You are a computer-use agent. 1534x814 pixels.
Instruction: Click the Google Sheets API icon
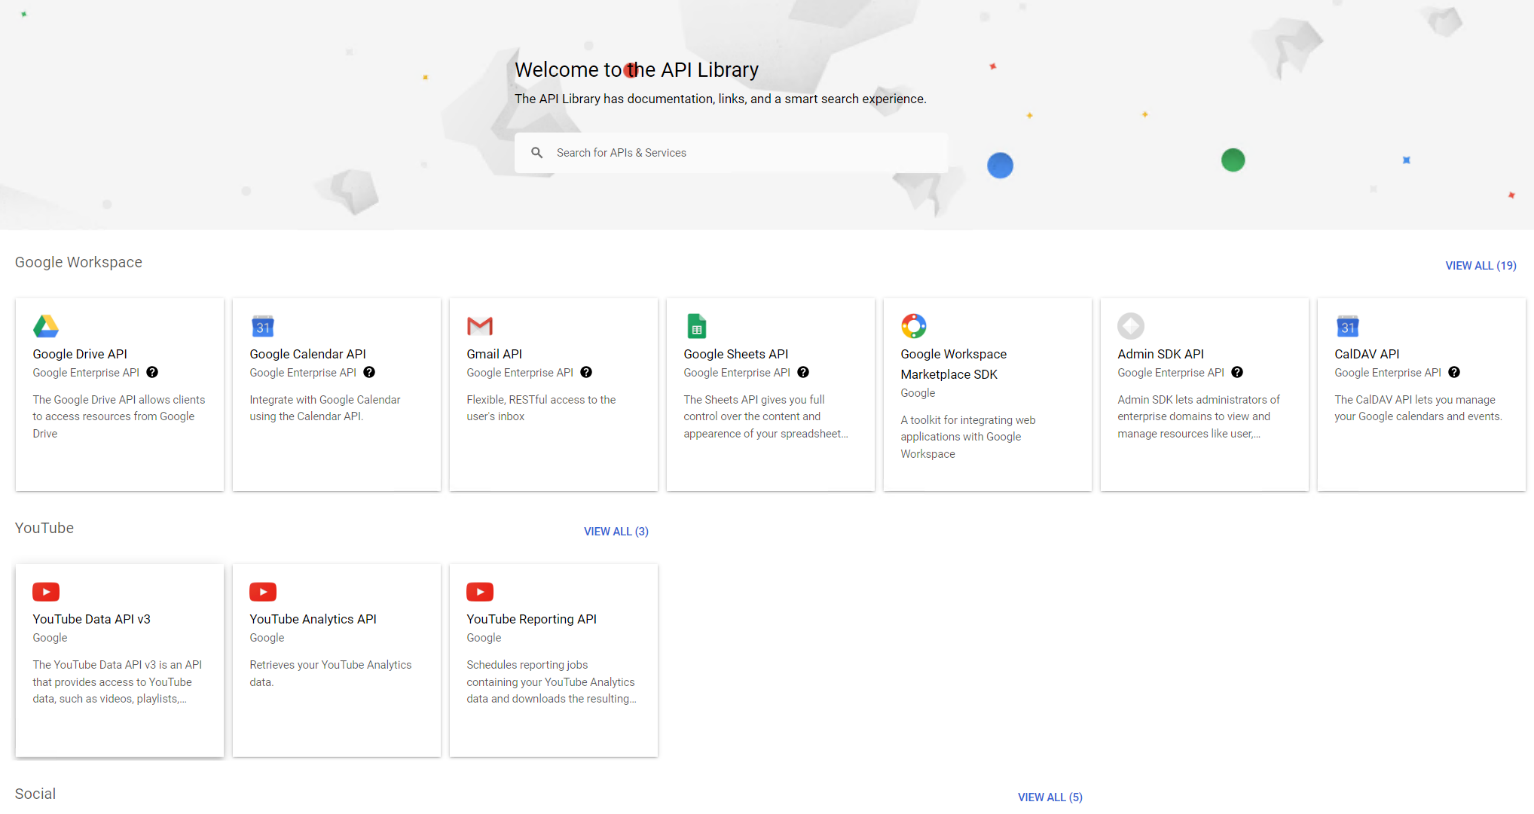point(696,325)
